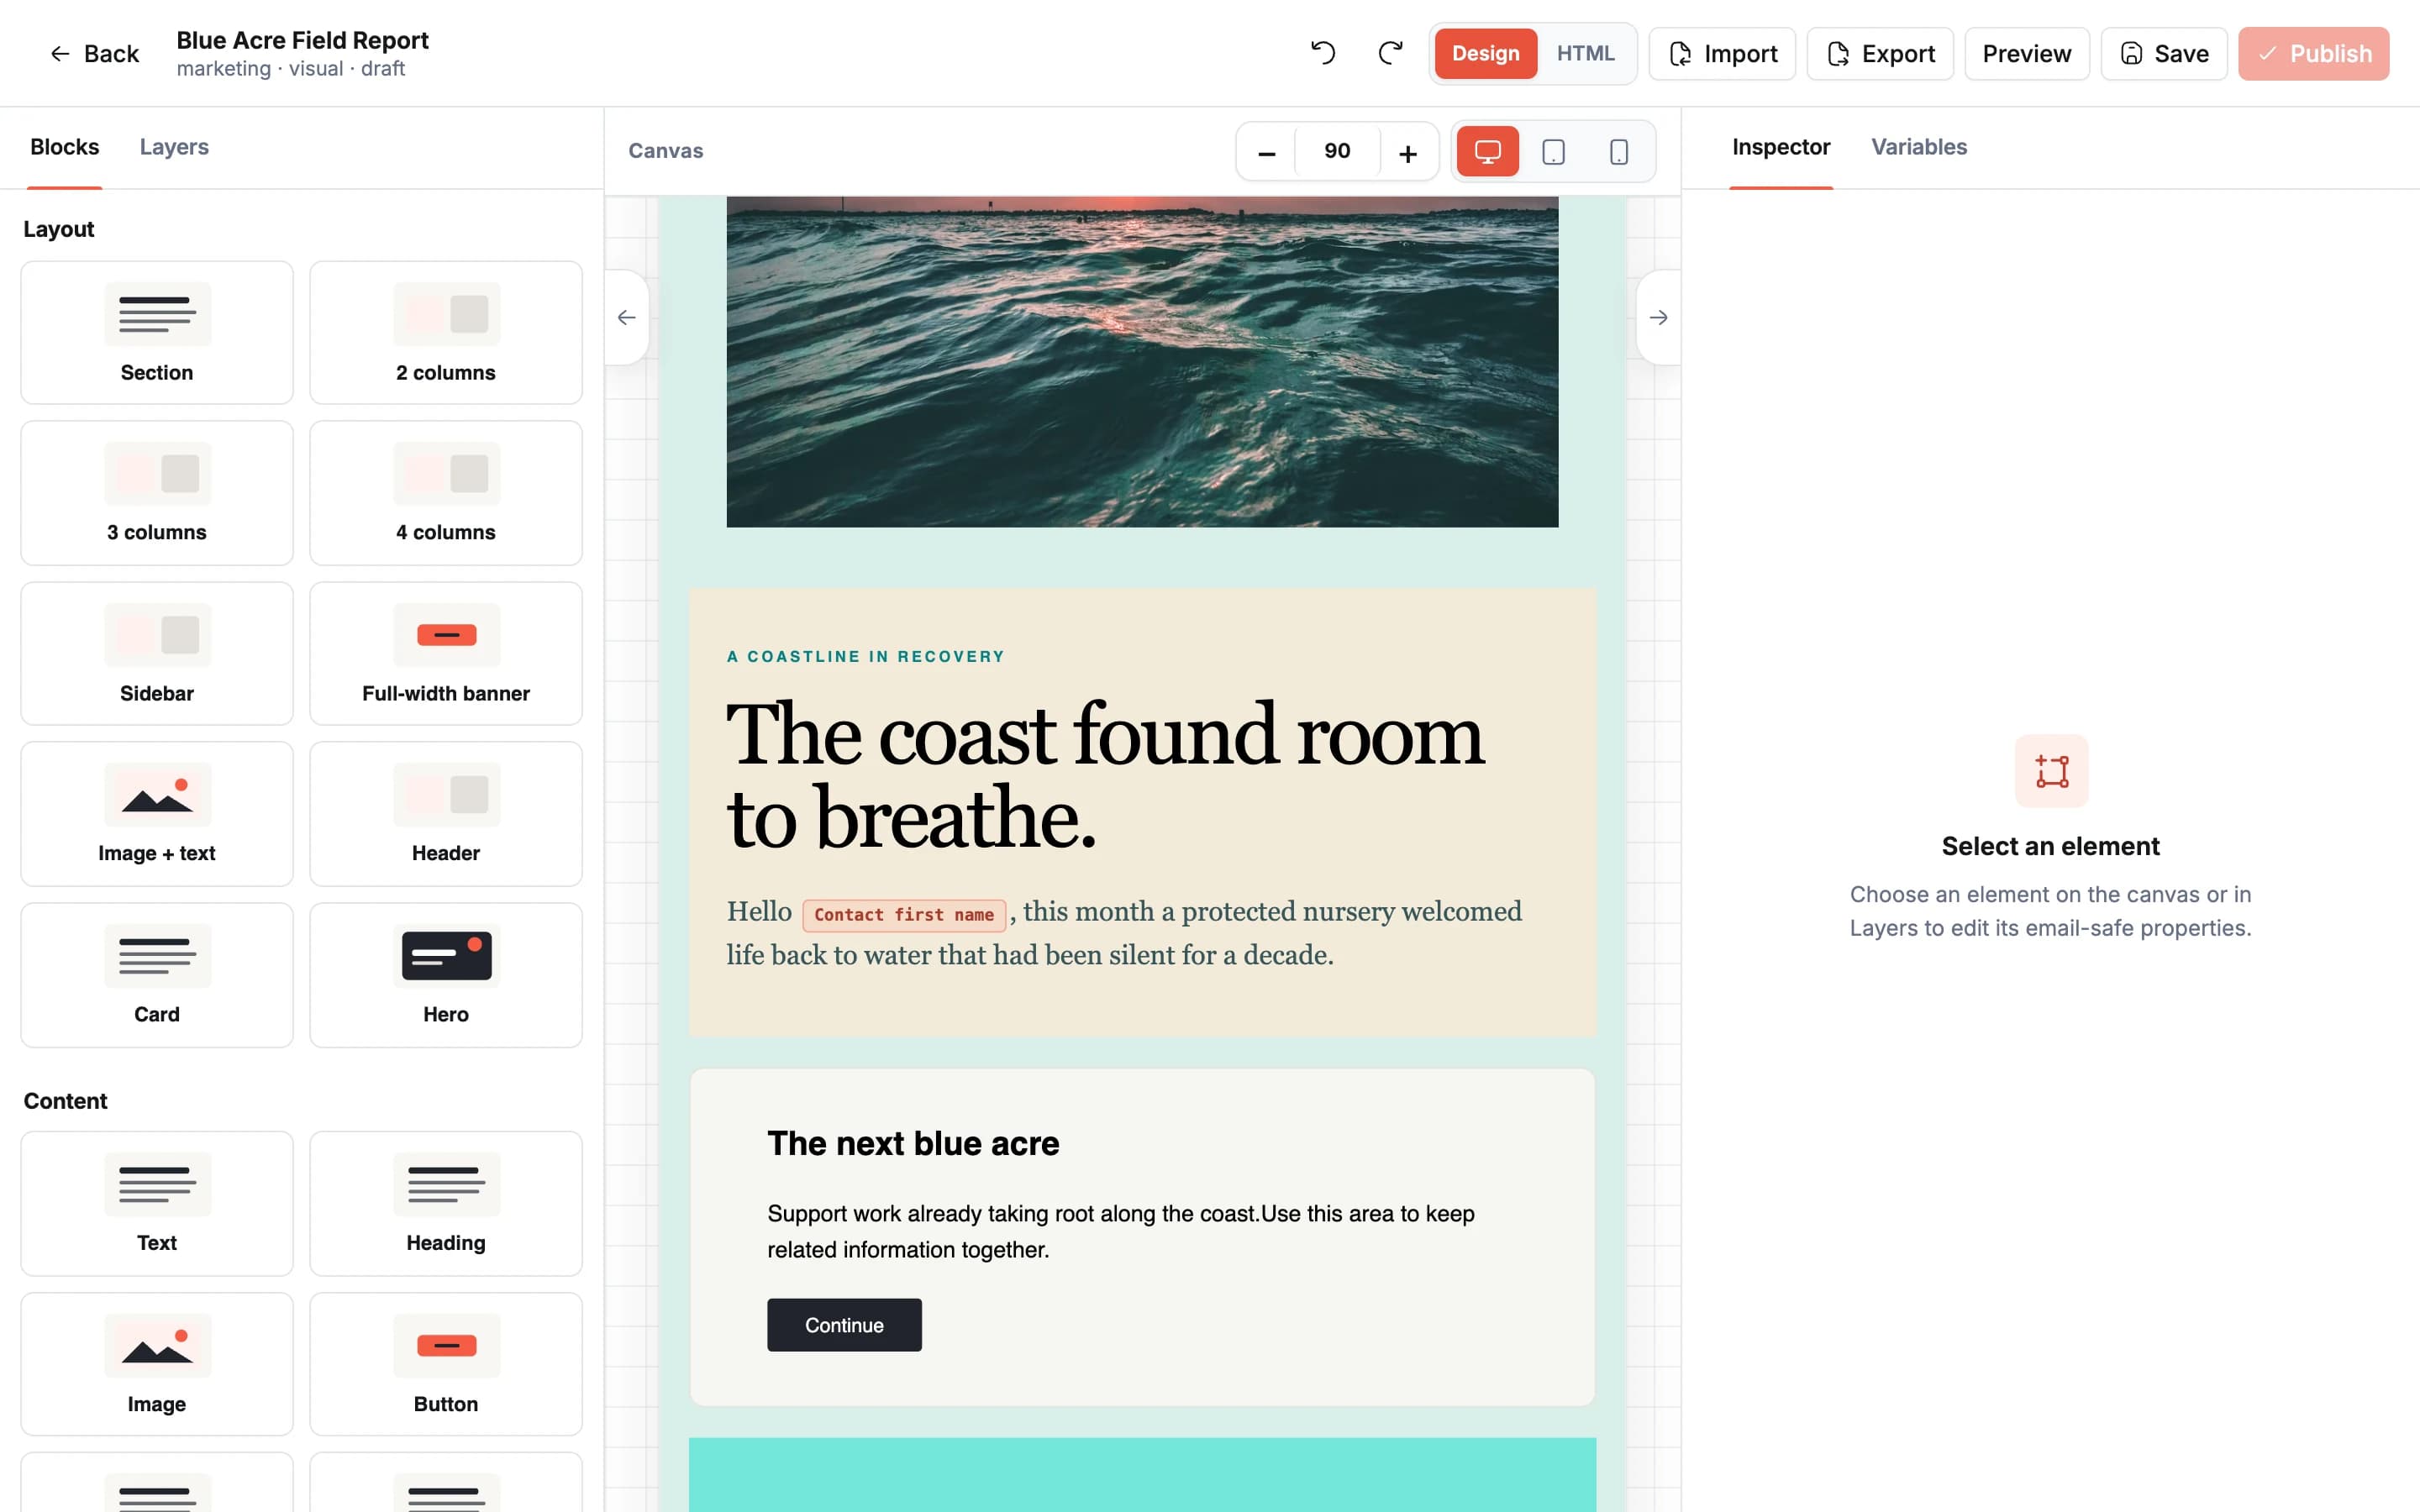The height and width of the screenshot is (1512, 2420).
Task: Go Back to previous page
Action: tap(94, 53)
